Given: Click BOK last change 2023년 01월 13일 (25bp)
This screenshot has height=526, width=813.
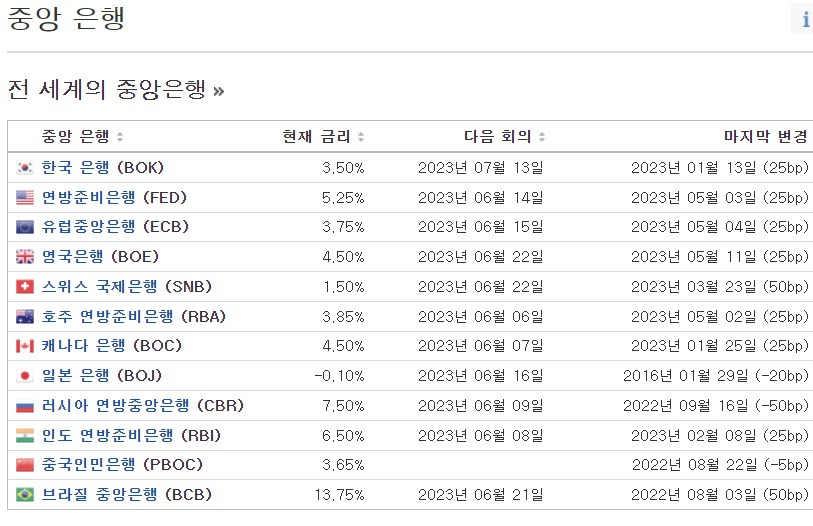Looking at the screenshot, I should pos(720,168).
